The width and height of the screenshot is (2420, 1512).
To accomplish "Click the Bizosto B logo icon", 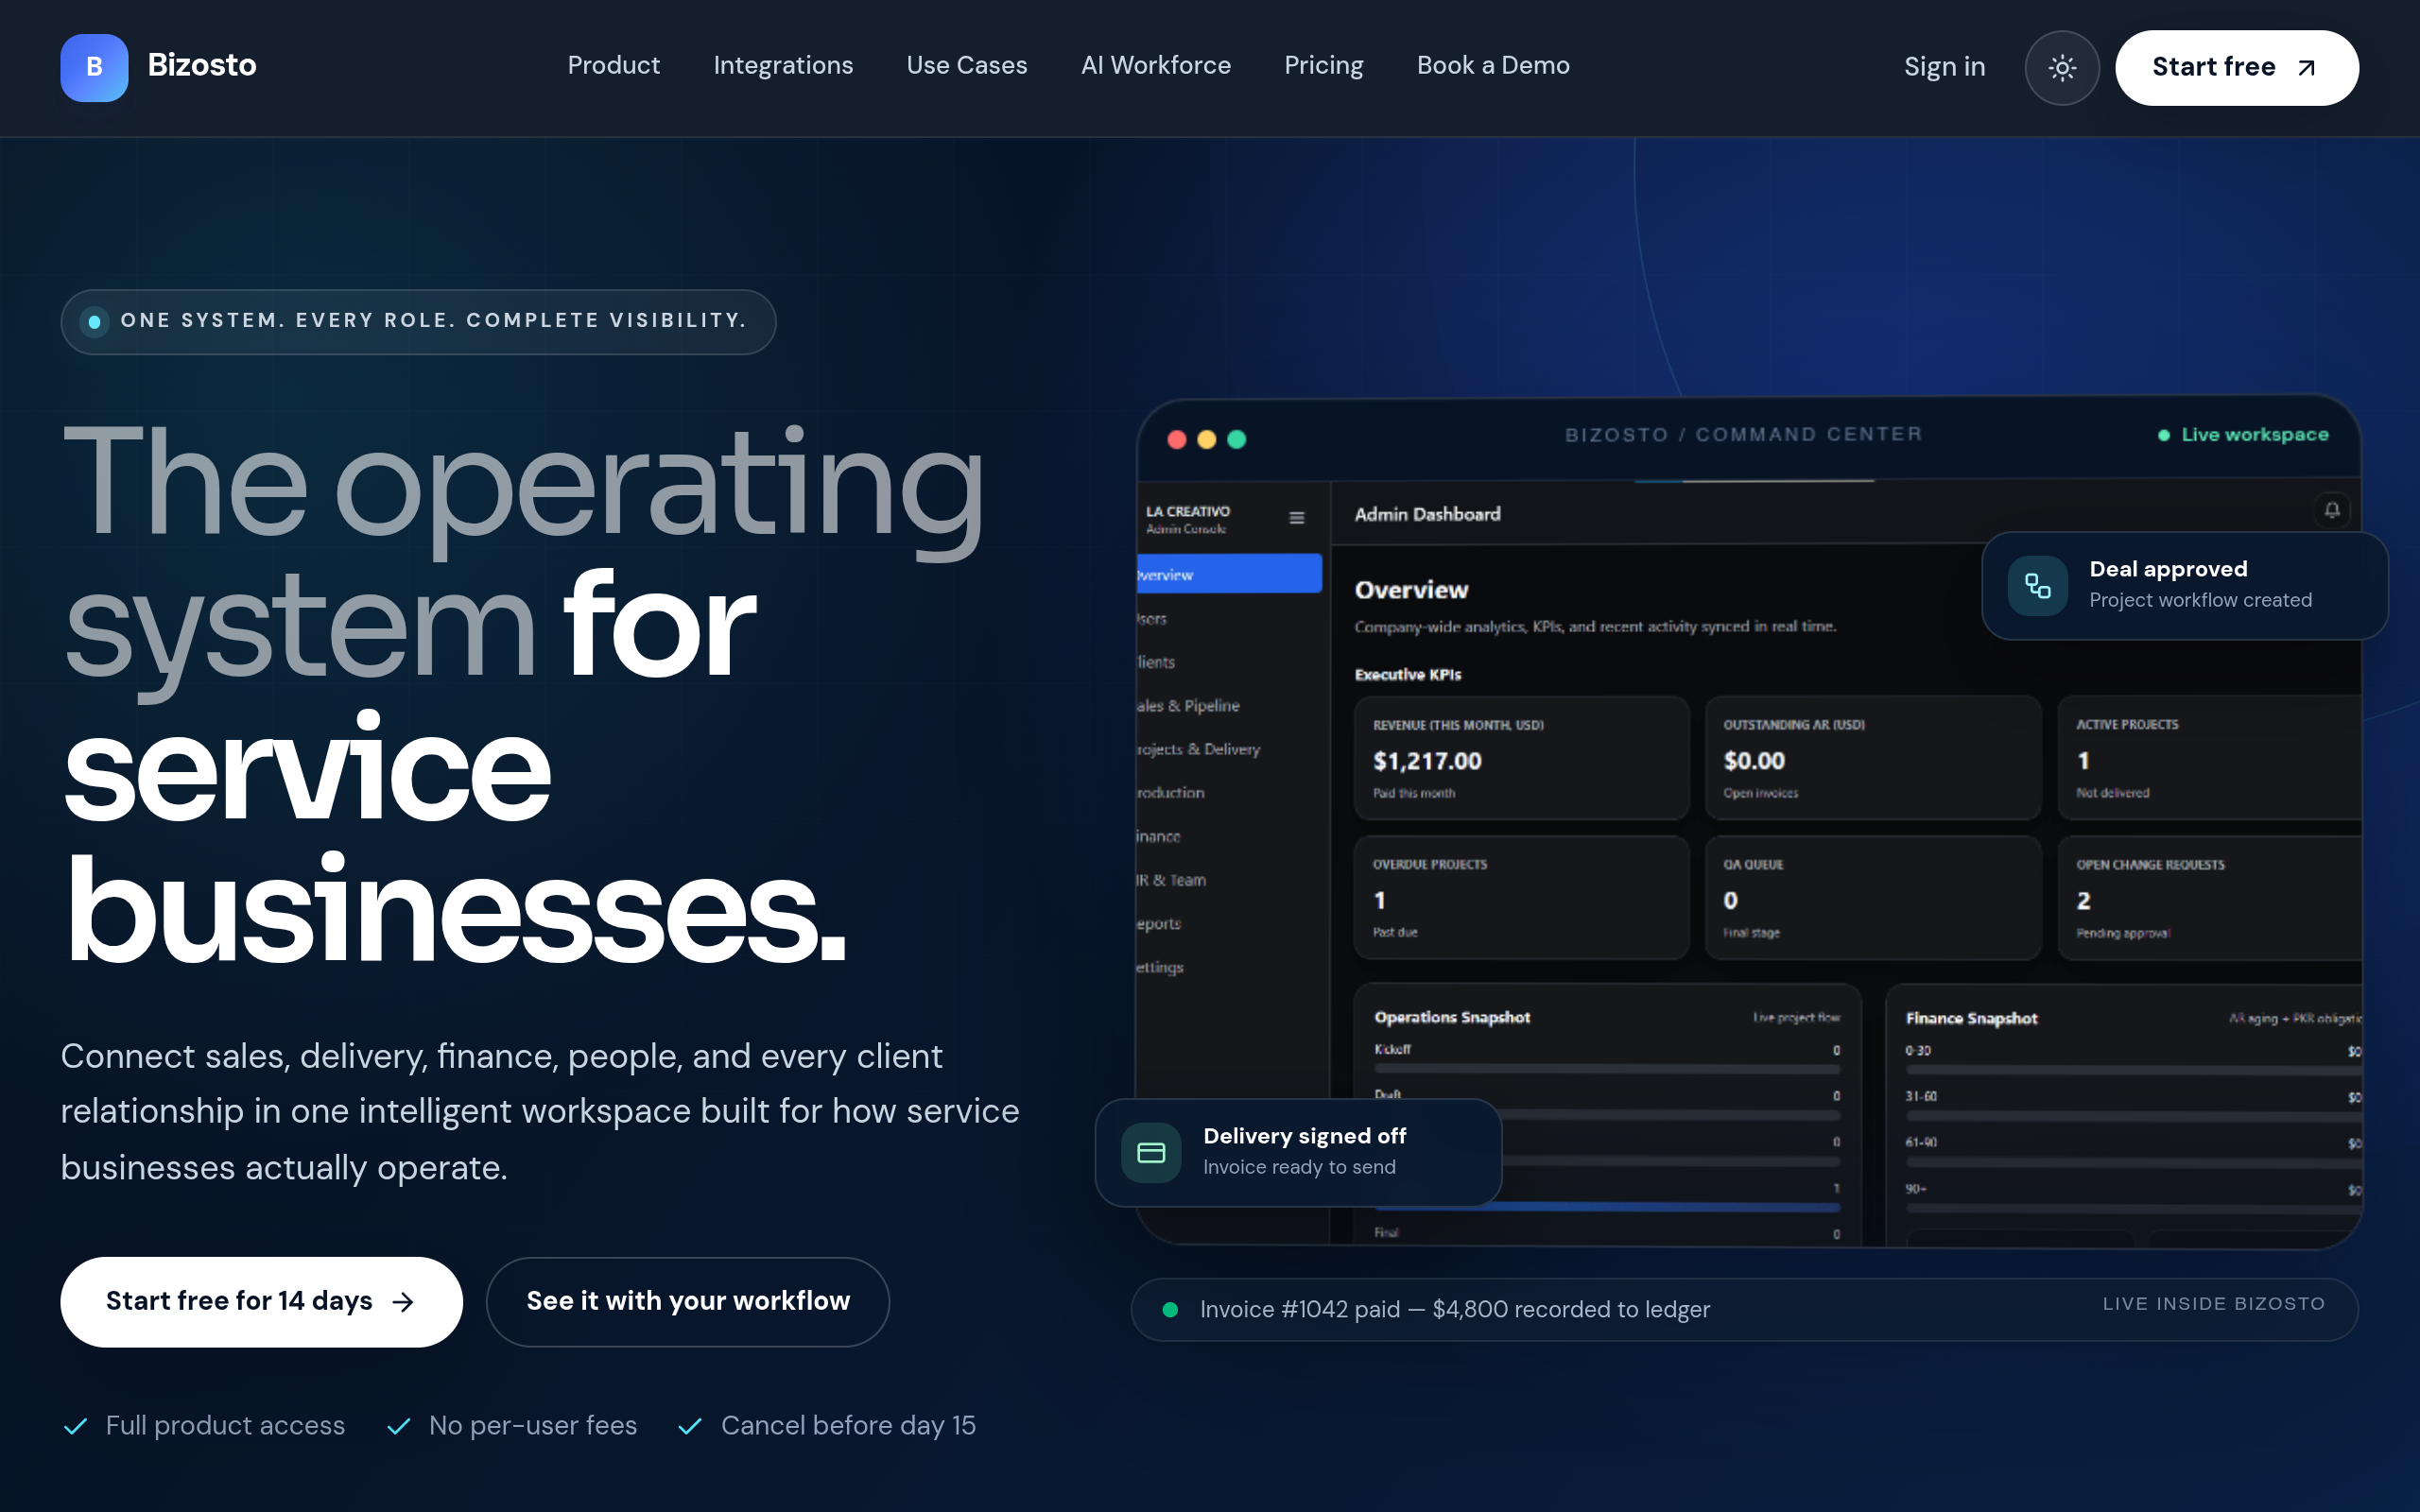I will [94, 67].
